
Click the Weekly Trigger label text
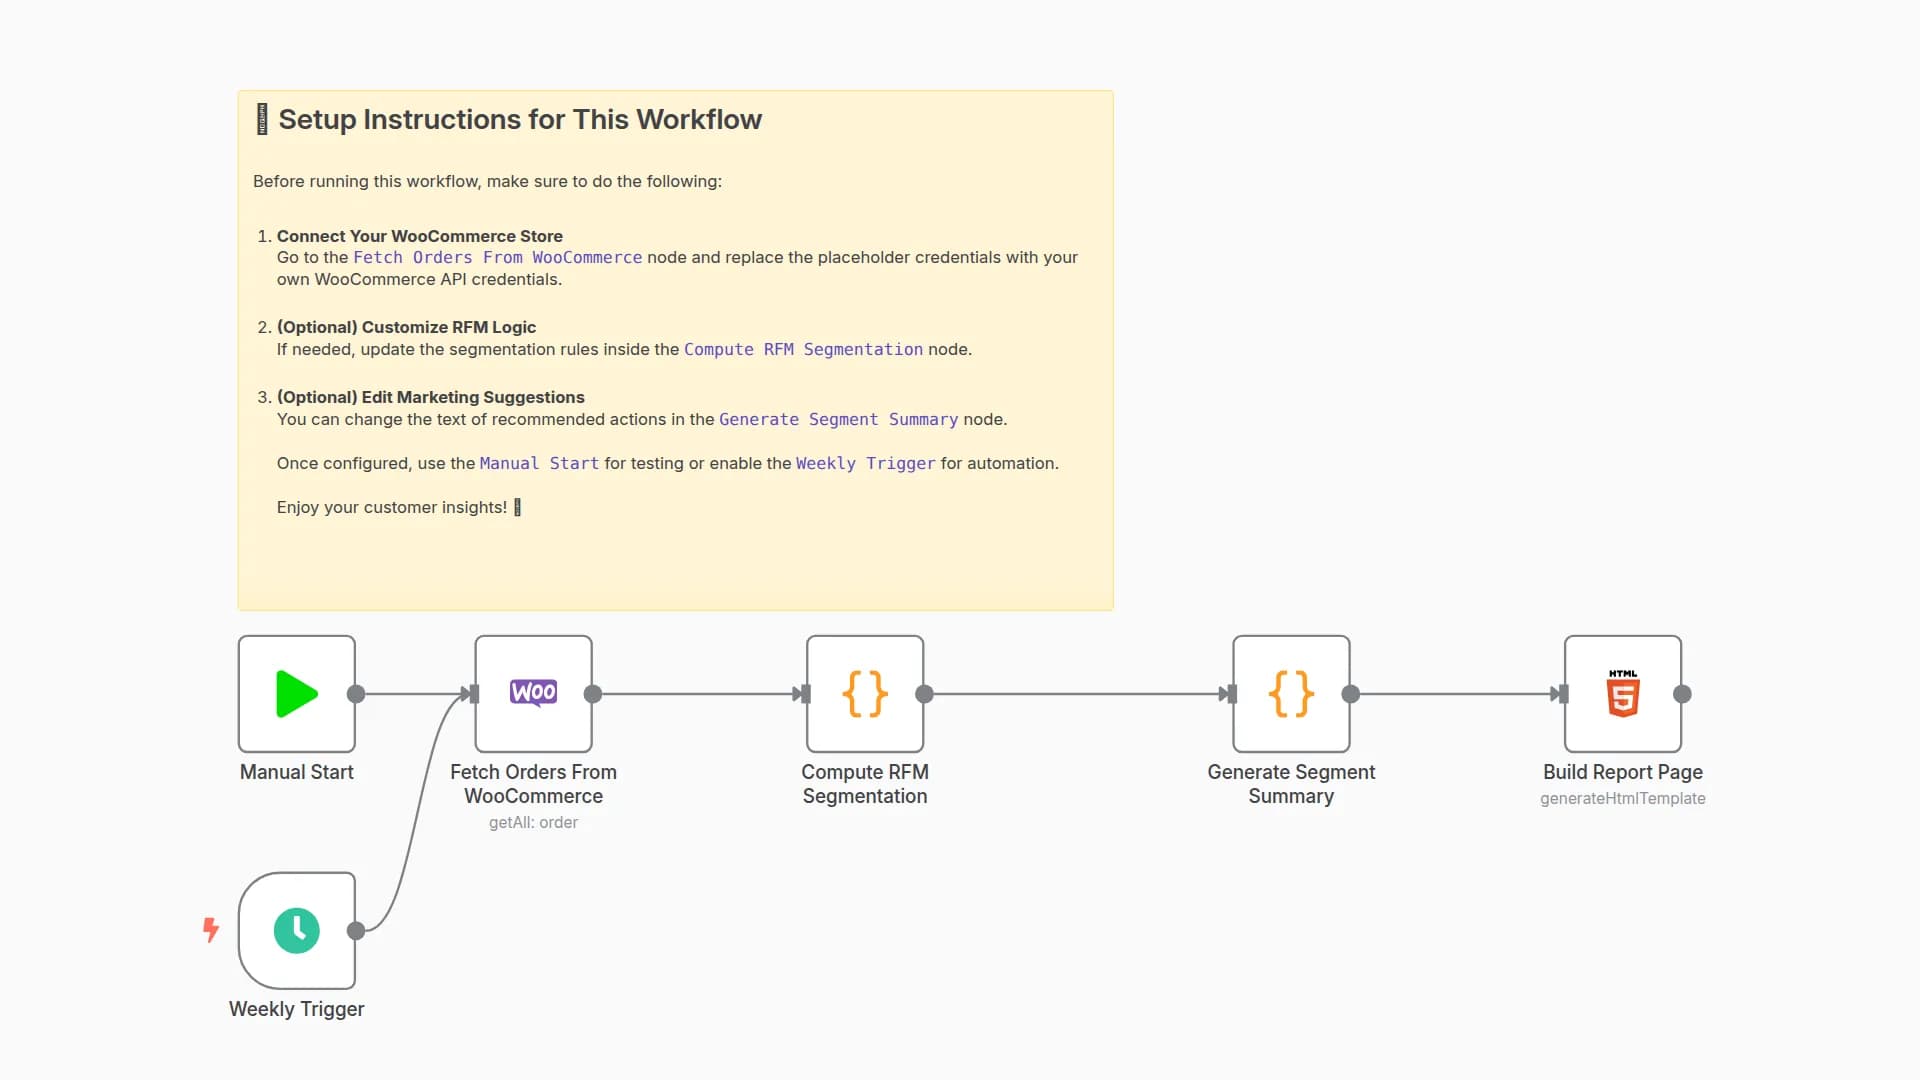[296, 1009]
